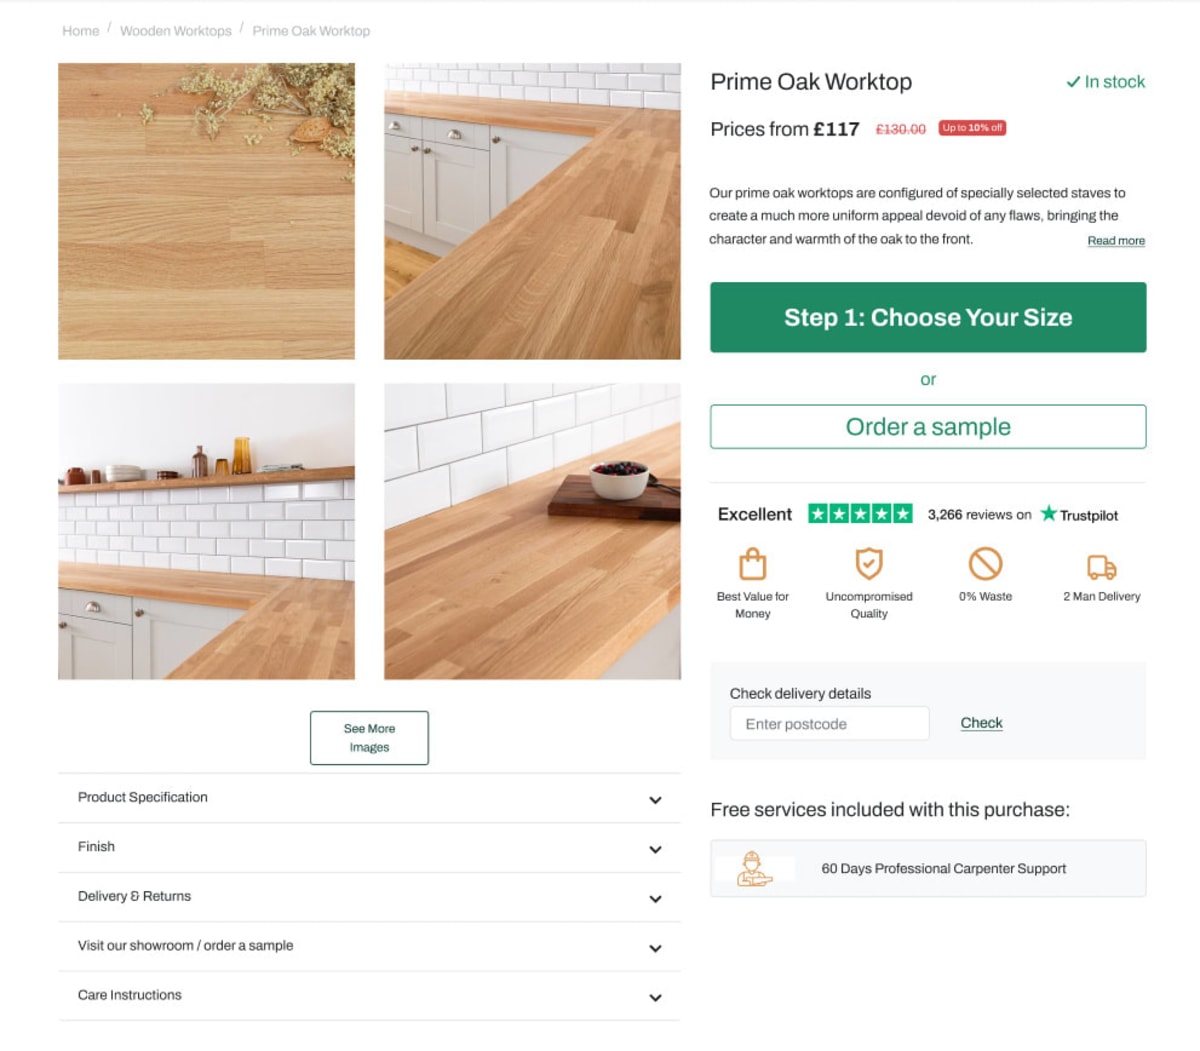Click the 0% Waste circle icon
The height and width of the screenshot is (1051, 1200).
point(985,564)
